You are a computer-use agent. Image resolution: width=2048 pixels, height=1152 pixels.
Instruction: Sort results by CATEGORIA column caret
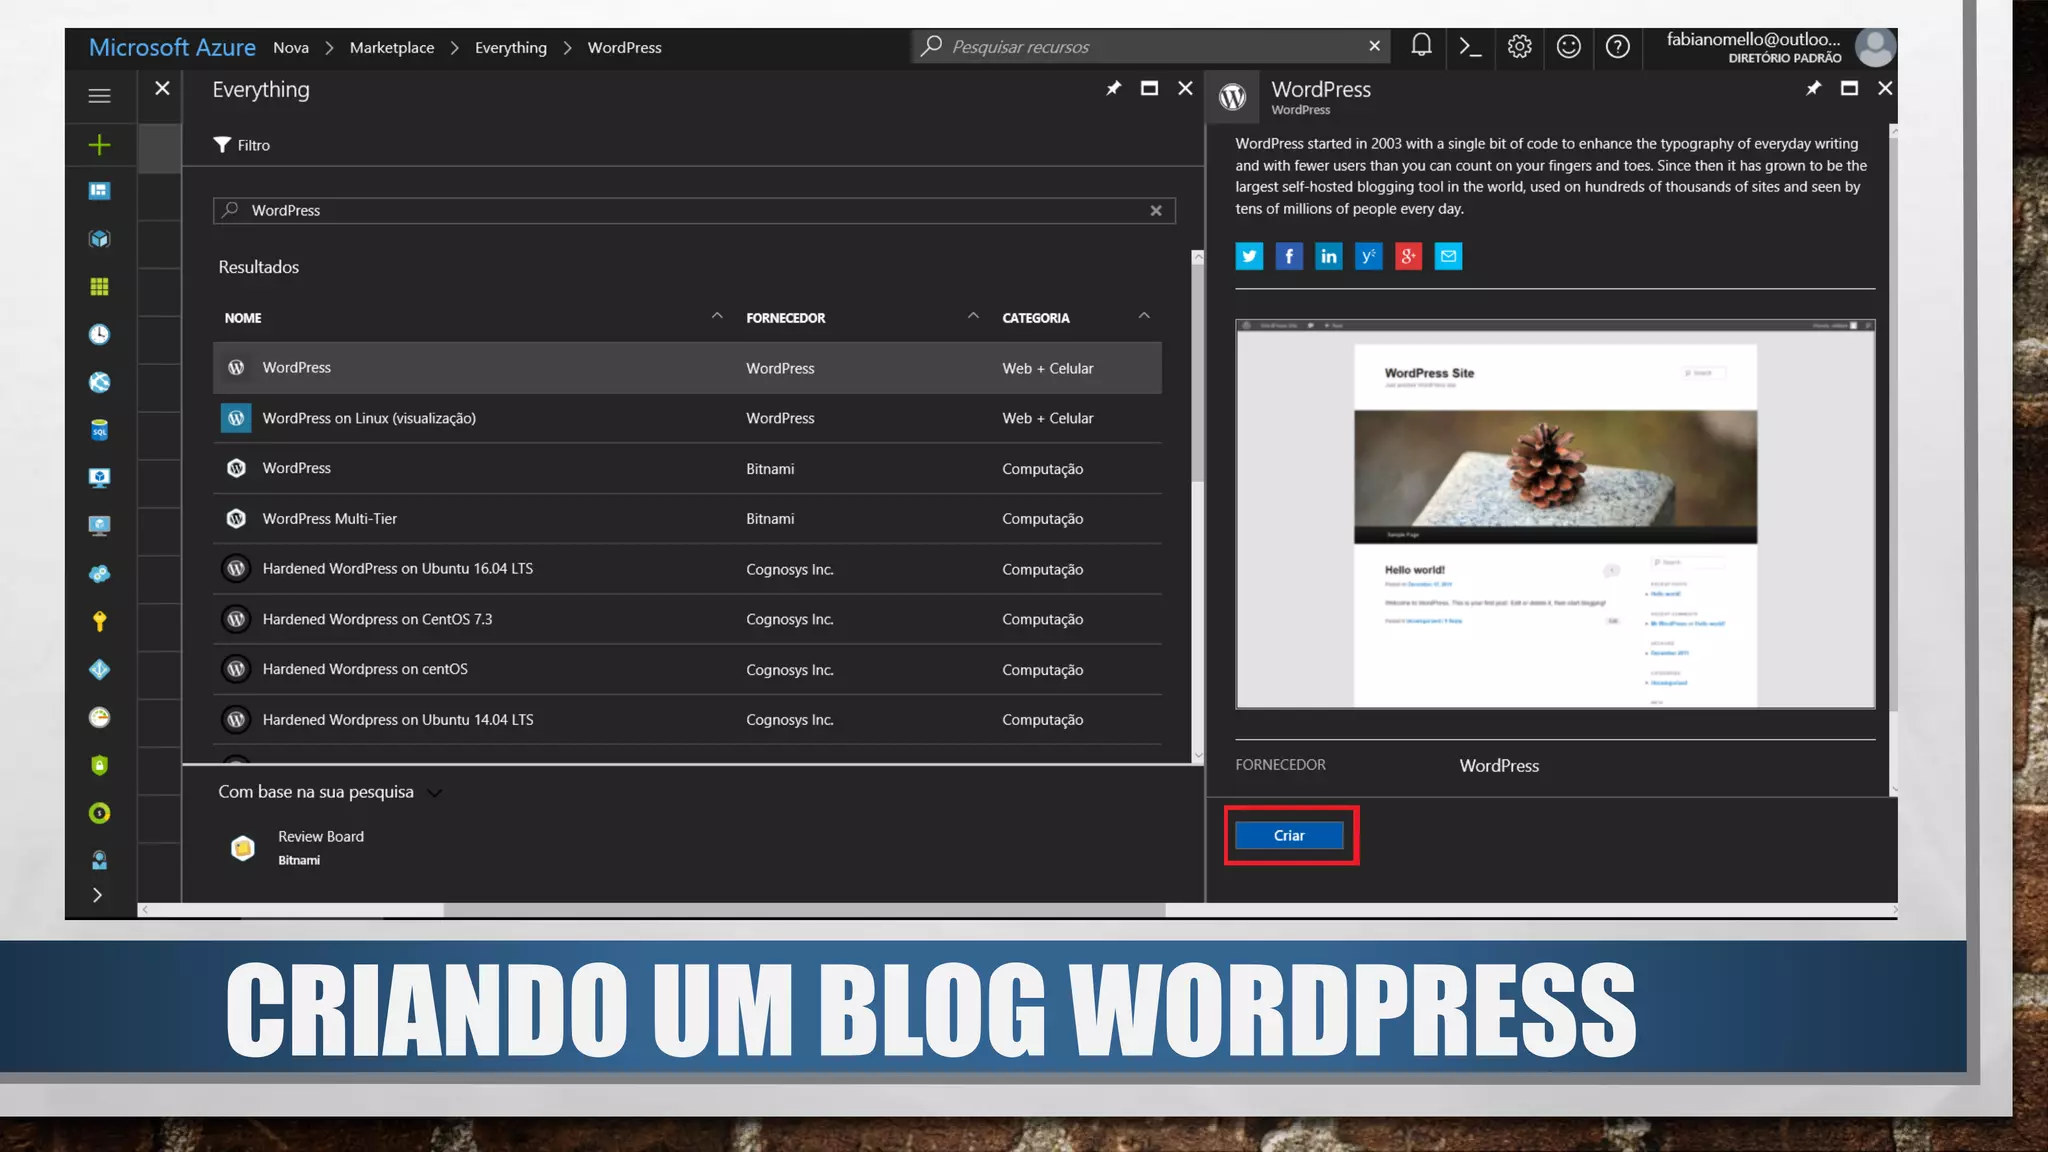(x=1144, y=316)
